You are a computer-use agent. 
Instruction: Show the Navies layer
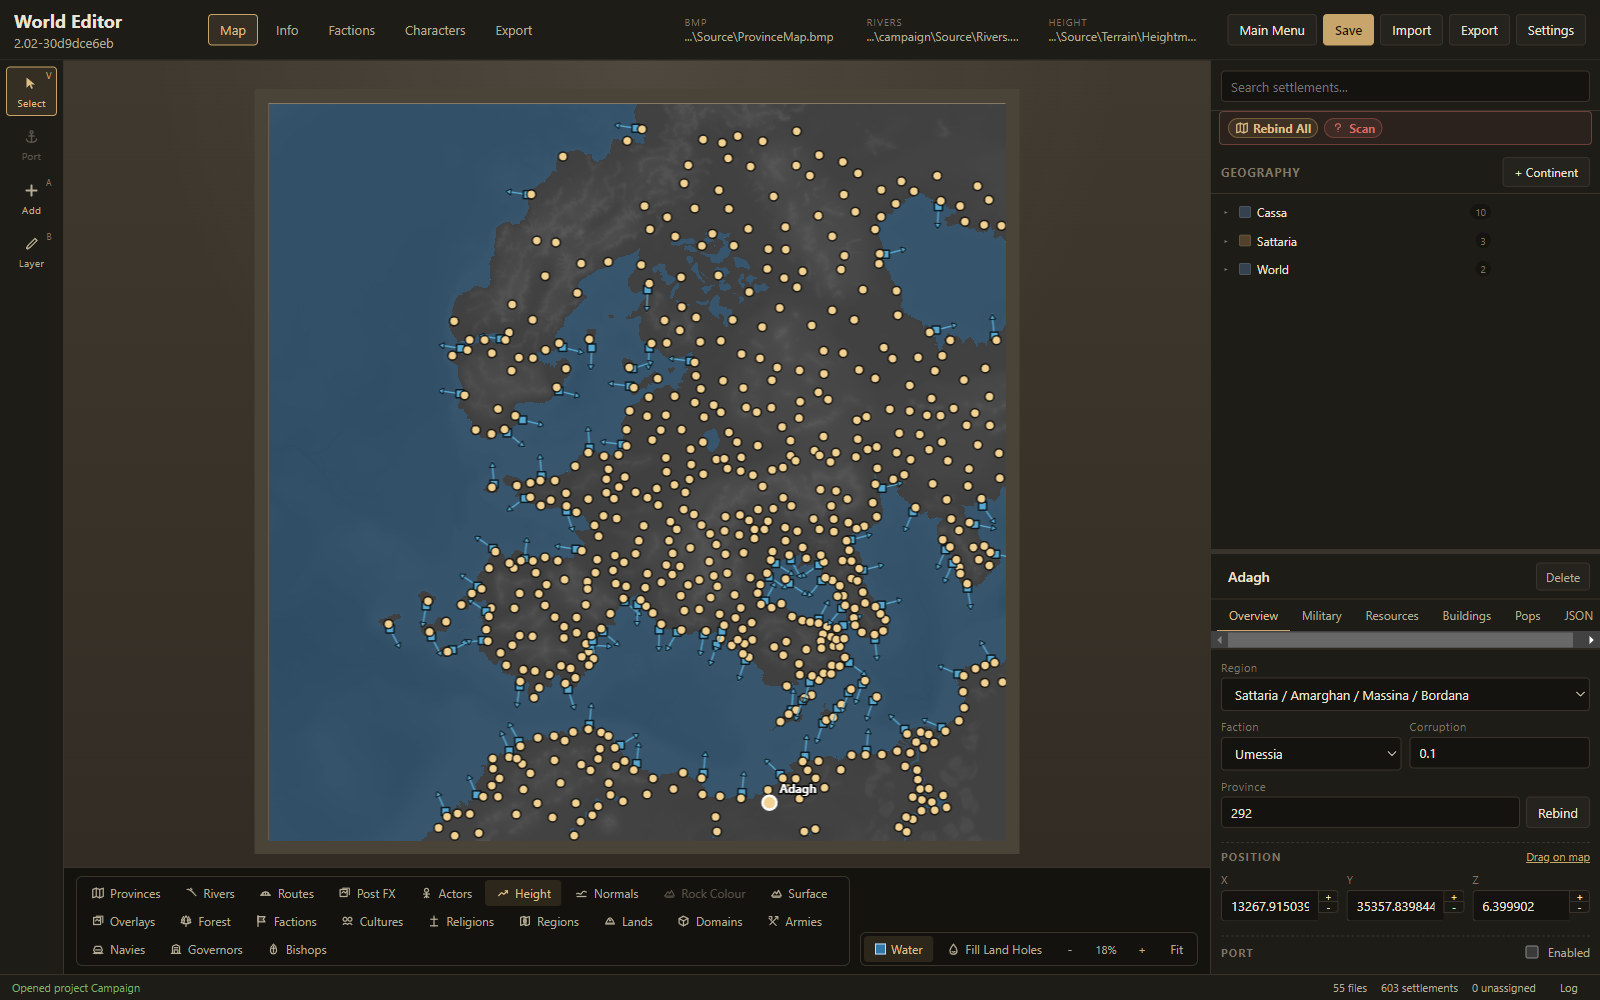point(119,950)
